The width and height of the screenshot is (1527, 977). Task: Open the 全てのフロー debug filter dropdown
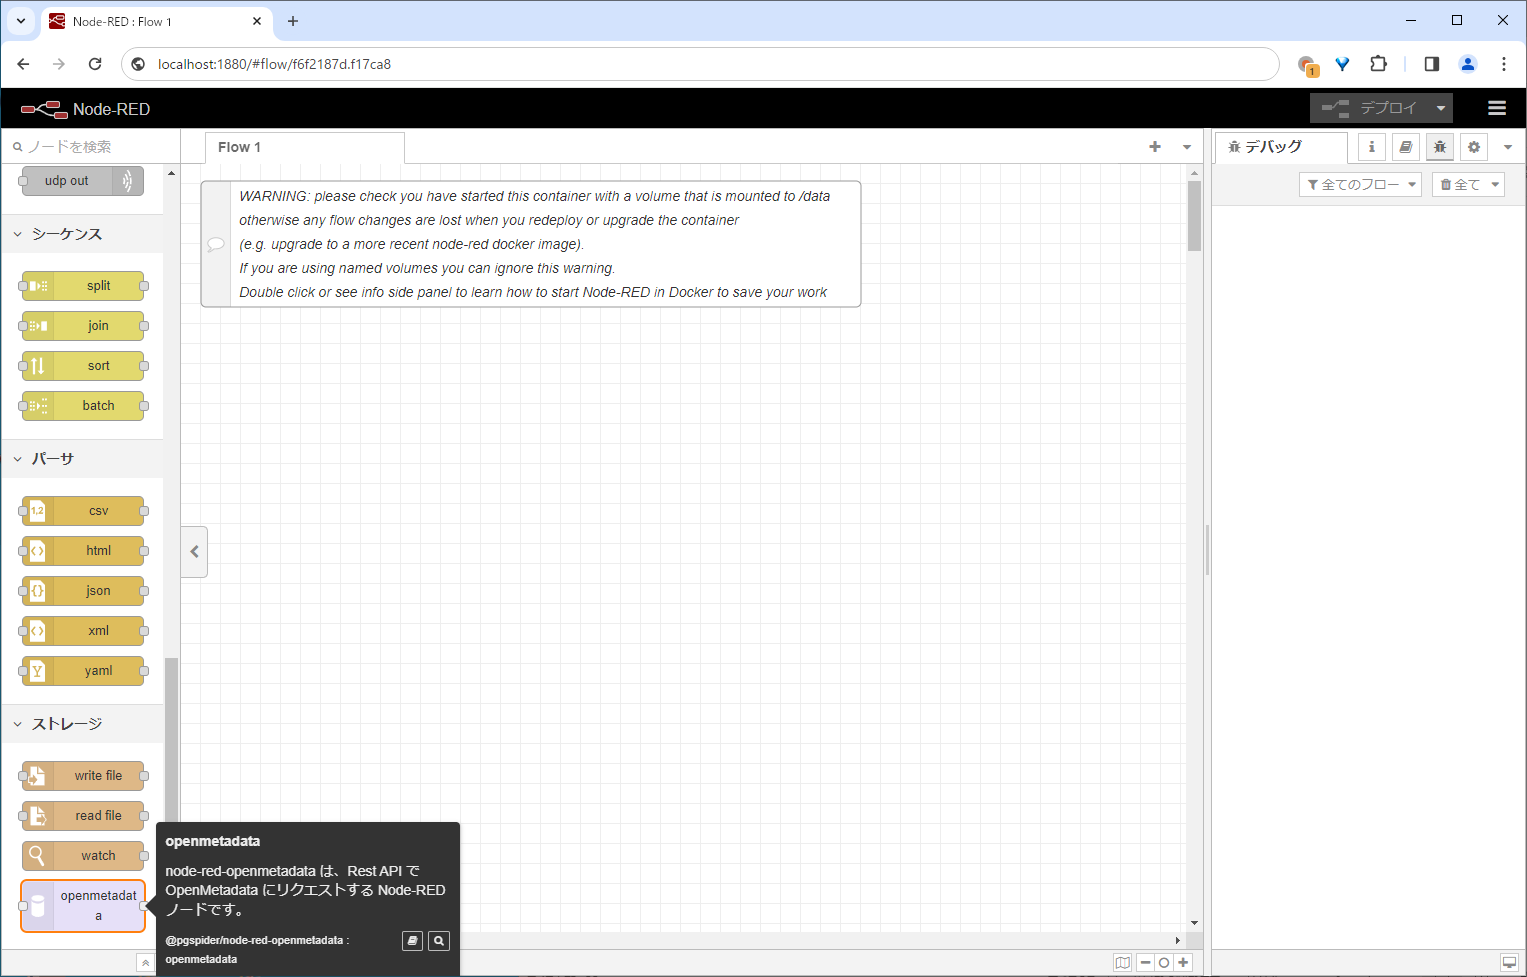[x=1360, y=185]
